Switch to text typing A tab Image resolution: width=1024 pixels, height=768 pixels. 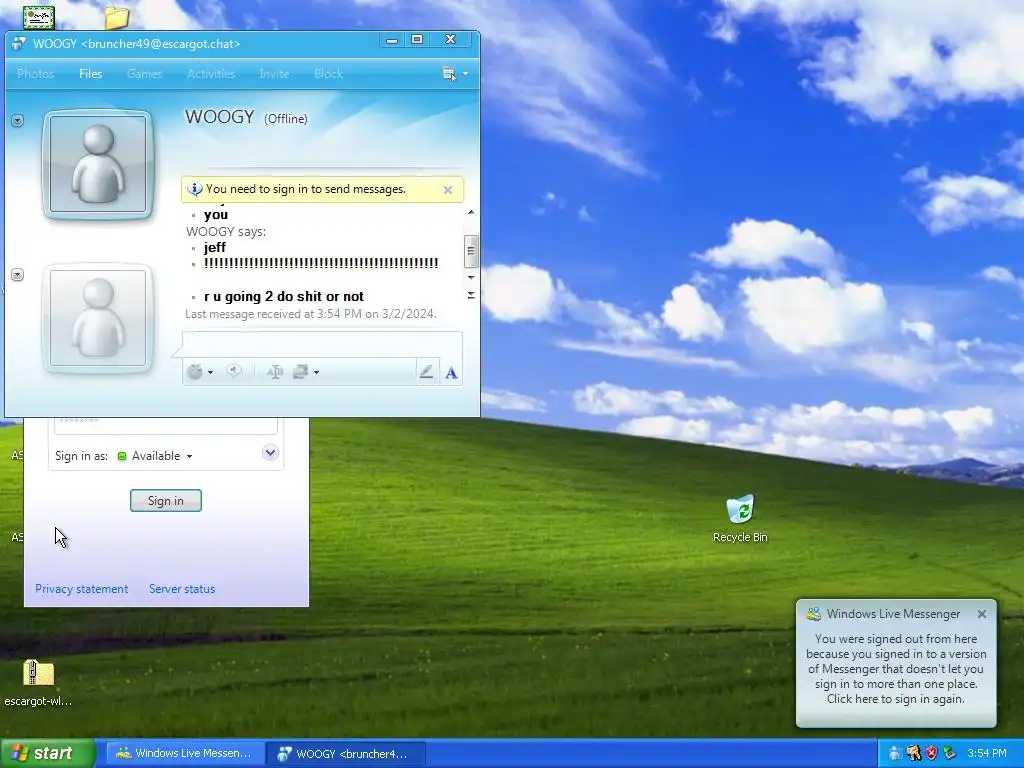tap(451, 373)
